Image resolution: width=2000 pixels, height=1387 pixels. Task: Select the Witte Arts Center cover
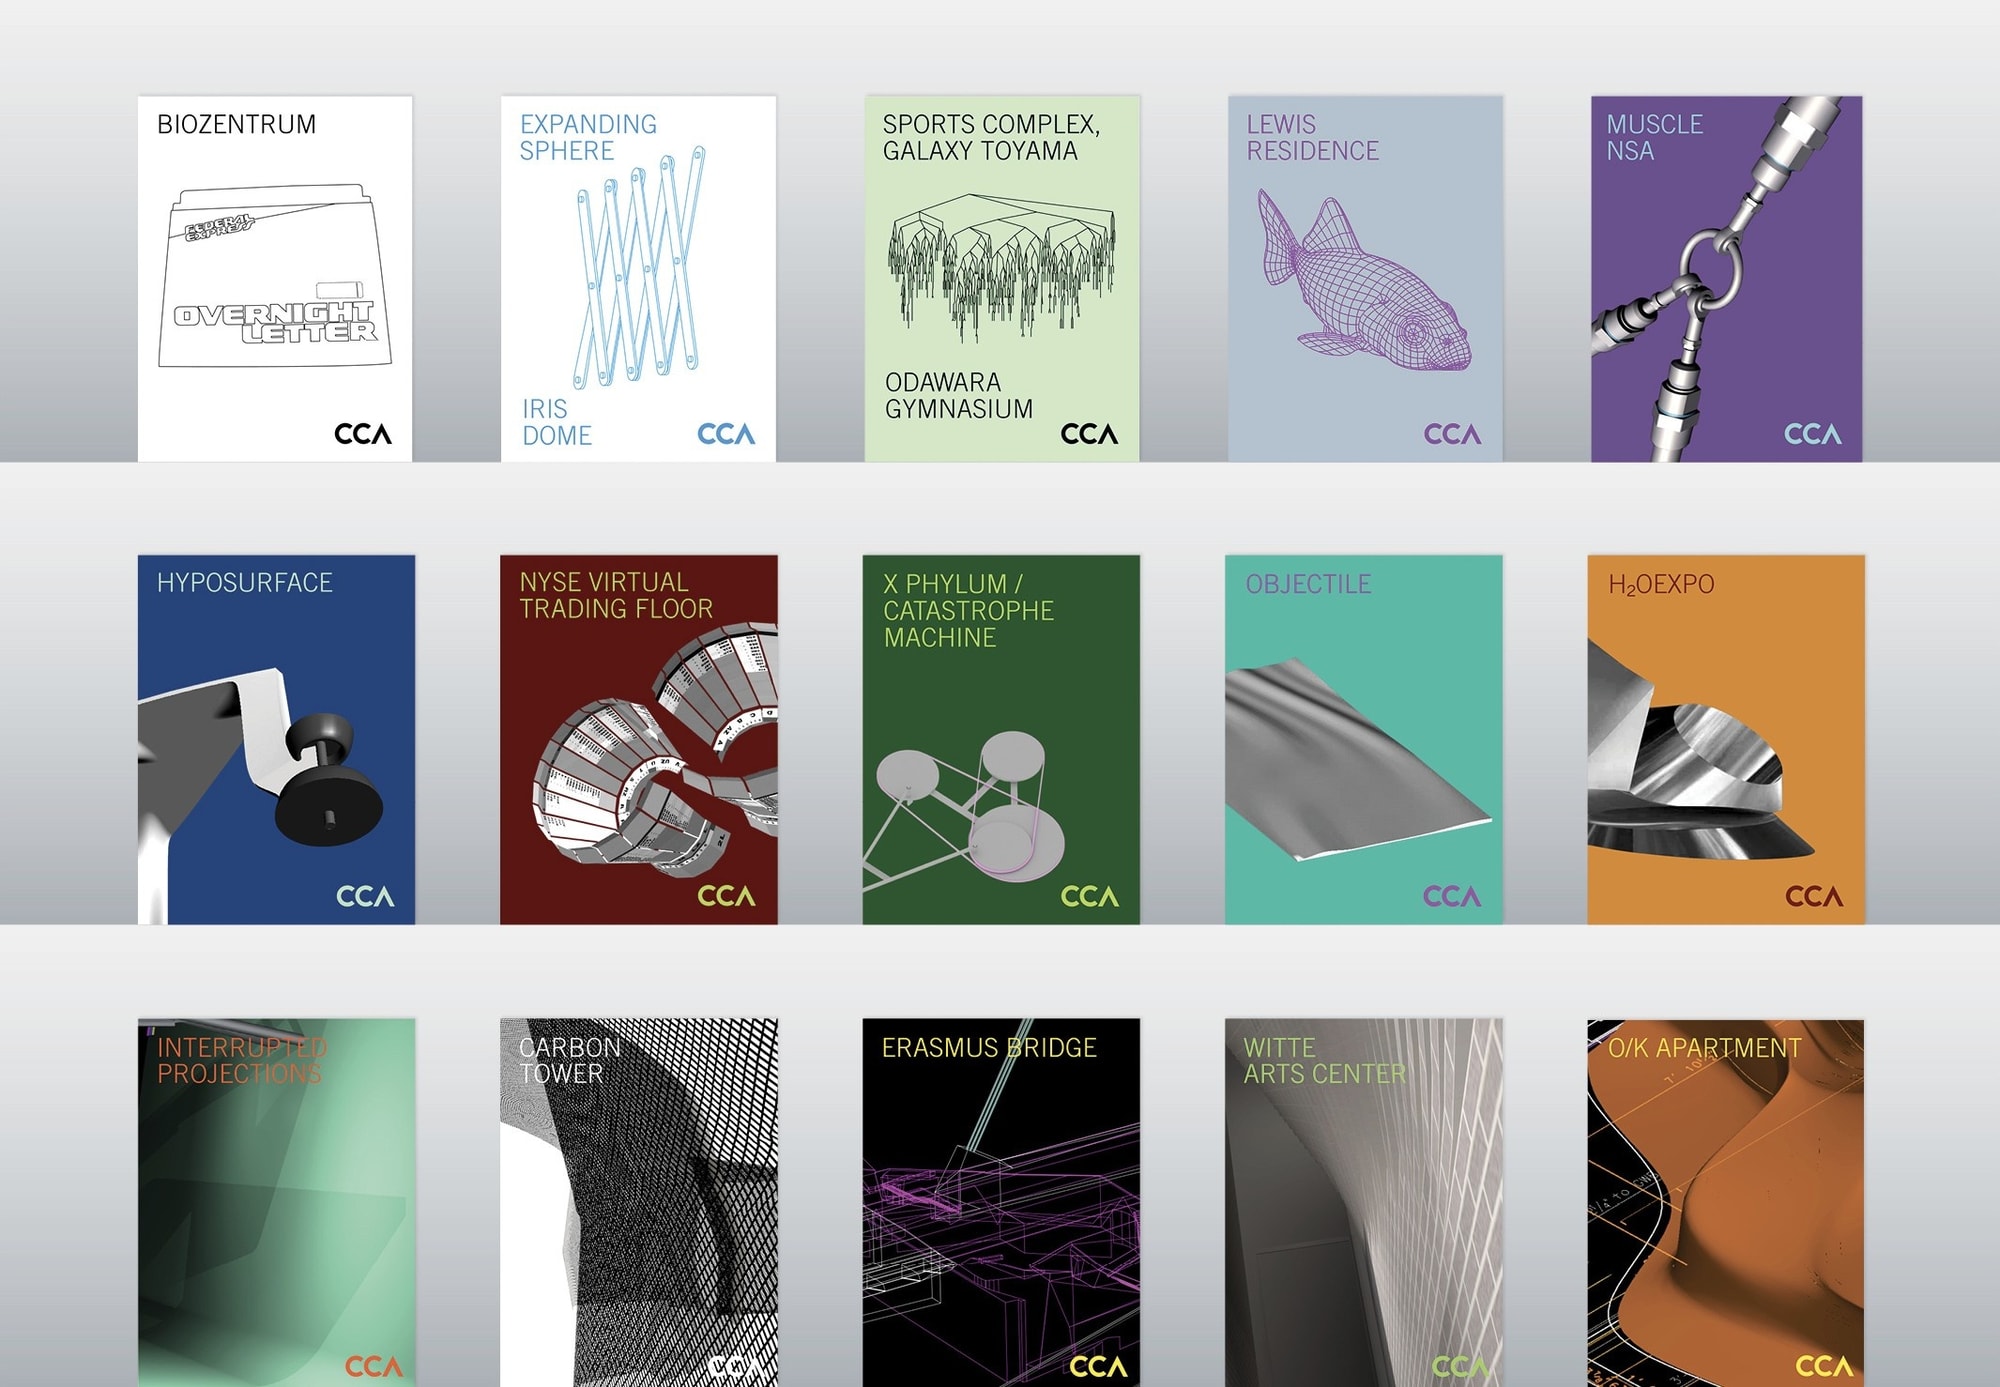tap(1364, 1203)
